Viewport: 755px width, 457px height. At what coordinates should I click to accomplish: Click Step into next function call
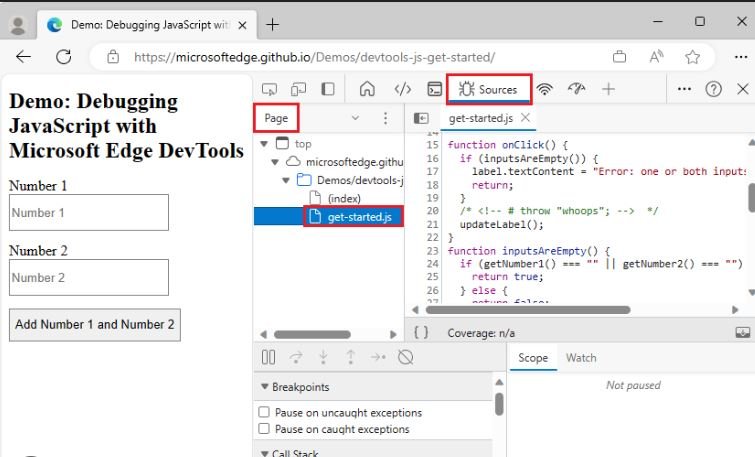click(324, 357)
